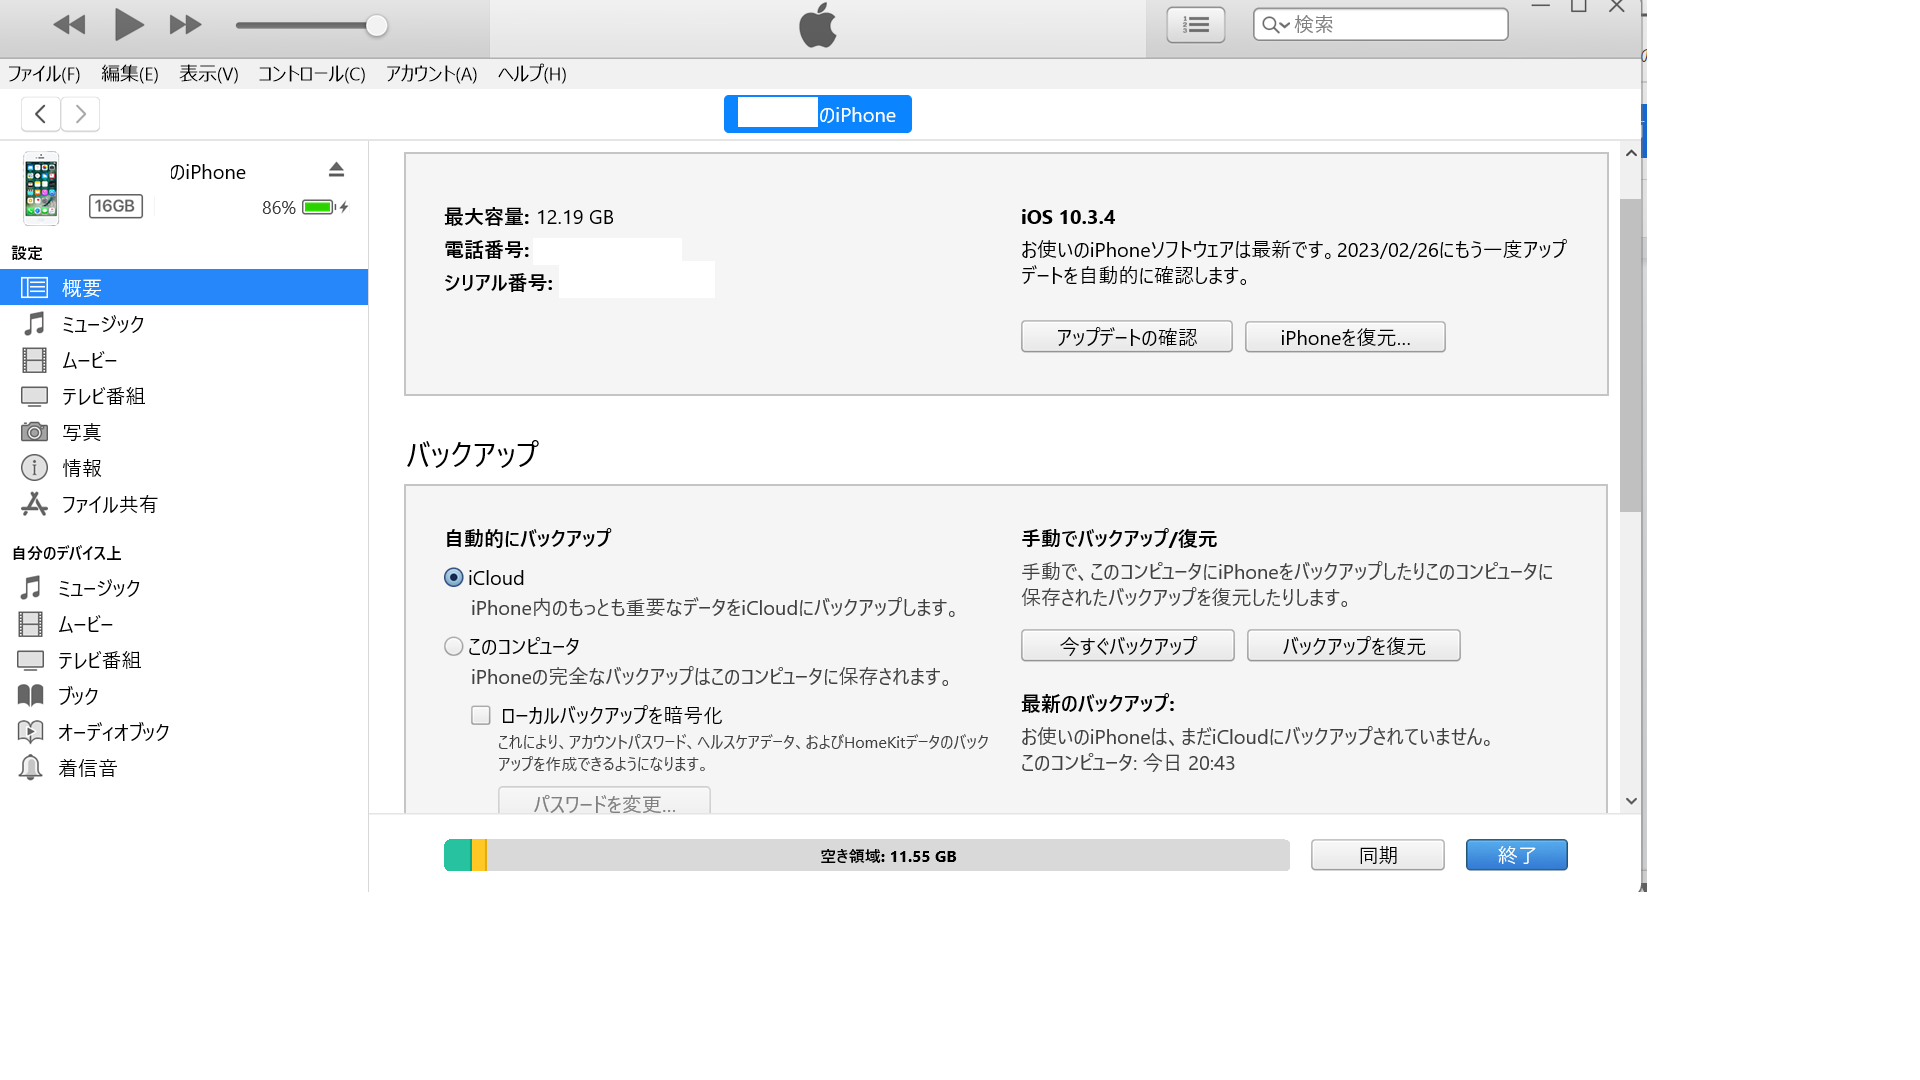Open the 表示(V) menu
Screen dimensions: 1920x1080
(209, 74)
